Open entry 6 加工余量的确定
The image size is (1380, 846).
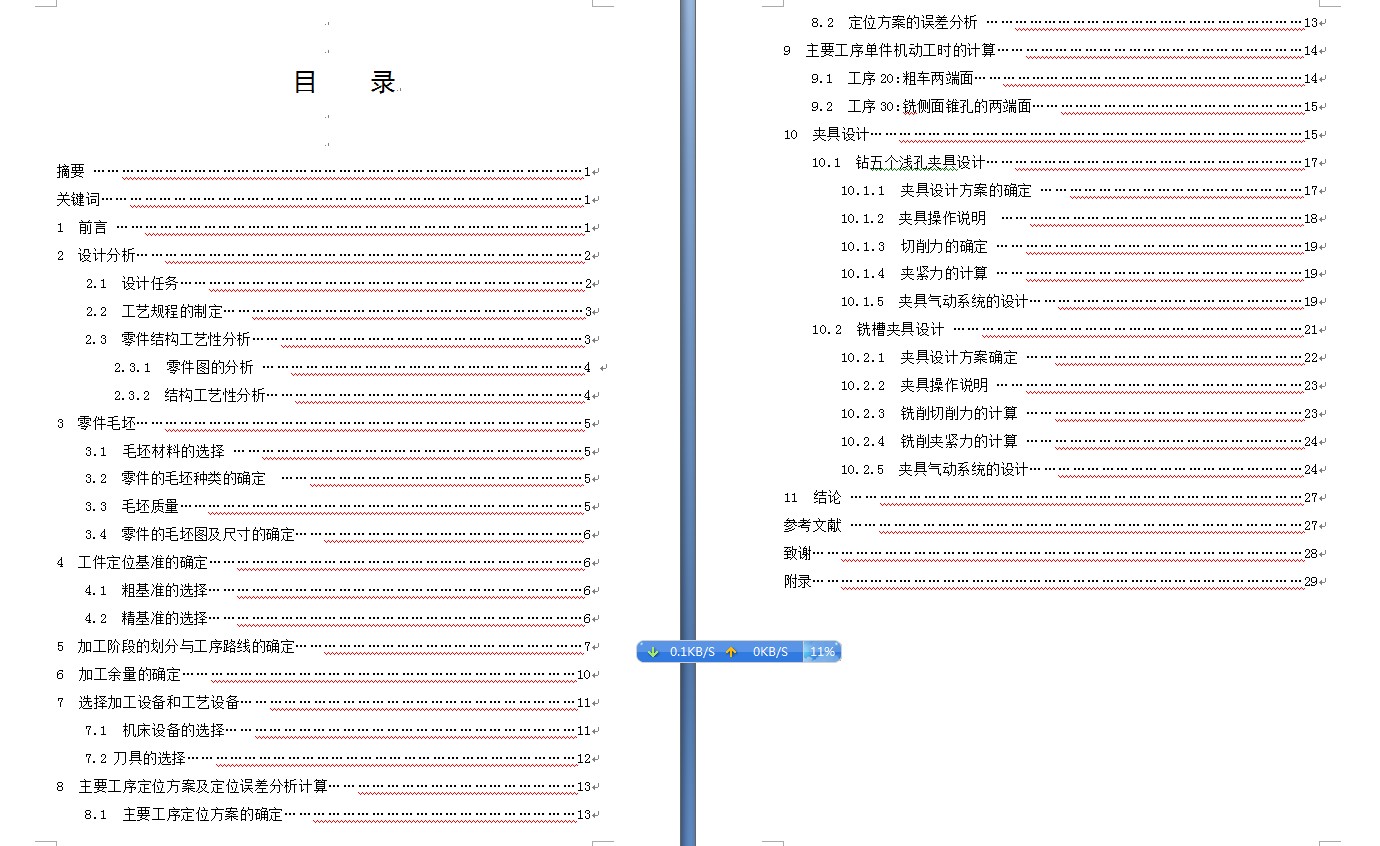click(324, 675)
